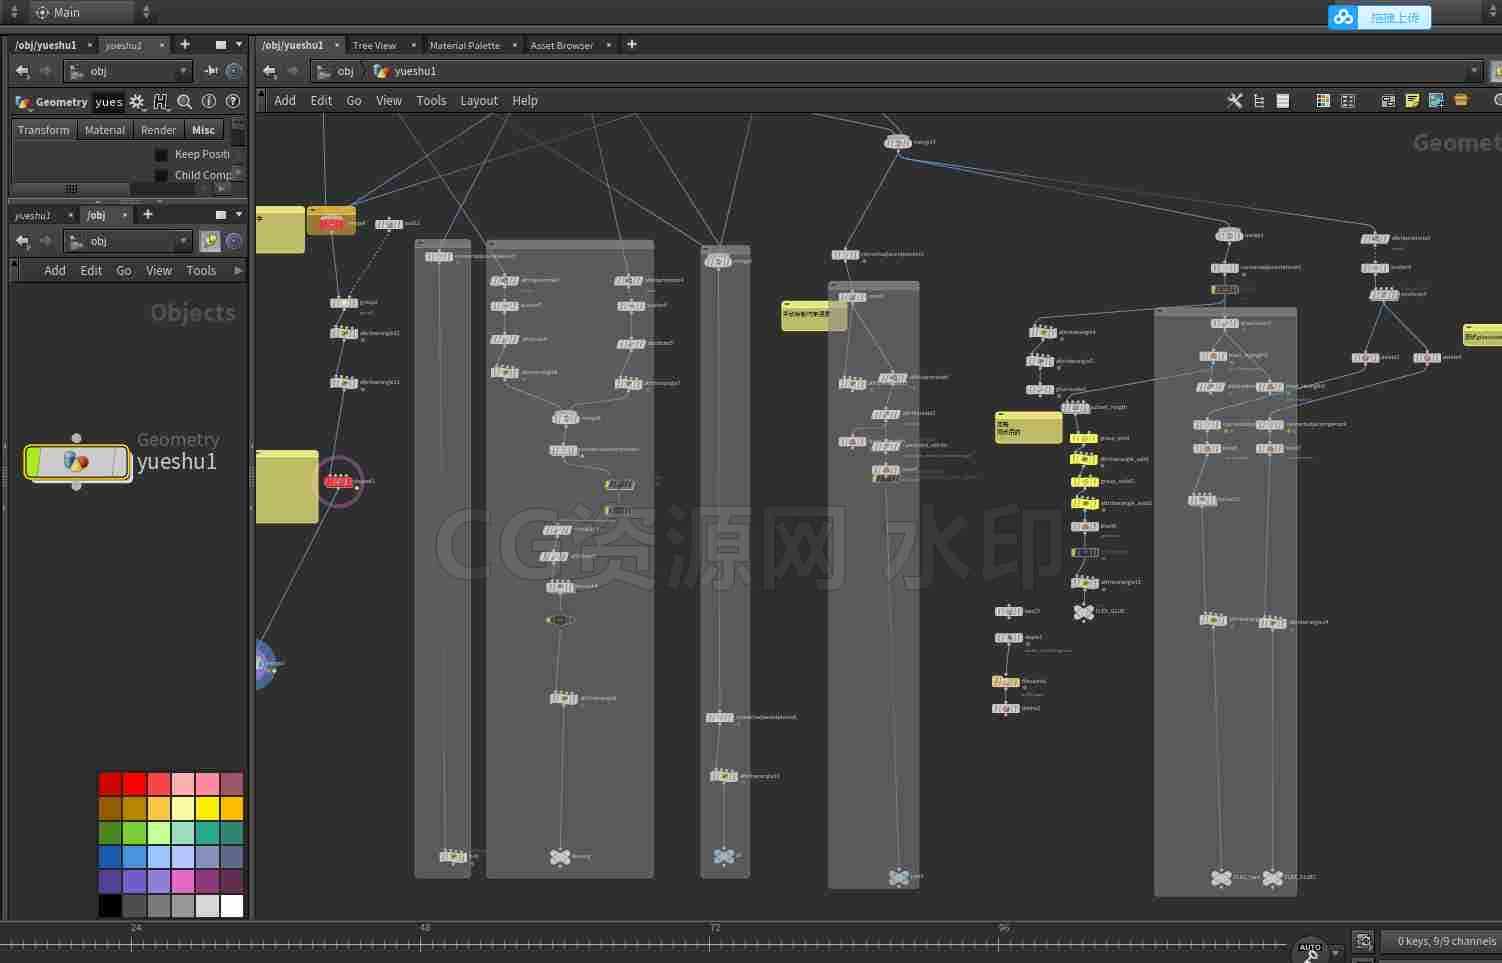
Task: Open node help question mark icon
Action: click(233, 102)
